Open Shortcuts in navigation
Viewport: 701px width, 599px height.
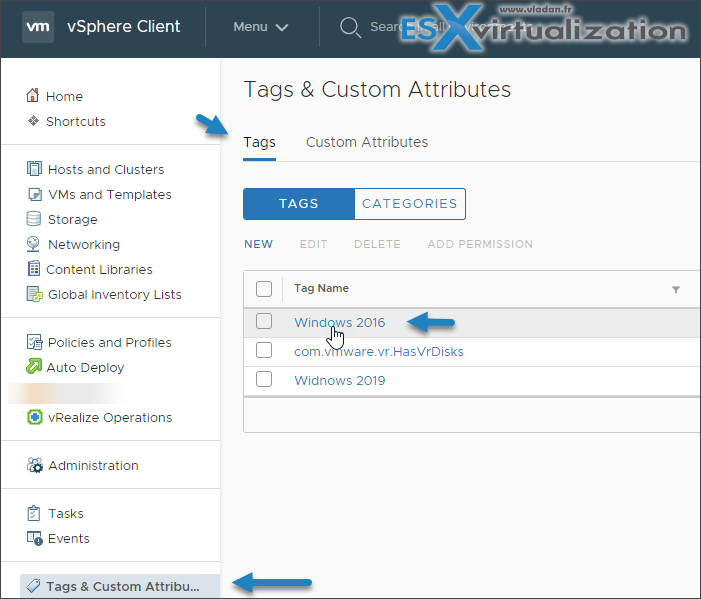[x=76, y=122]
